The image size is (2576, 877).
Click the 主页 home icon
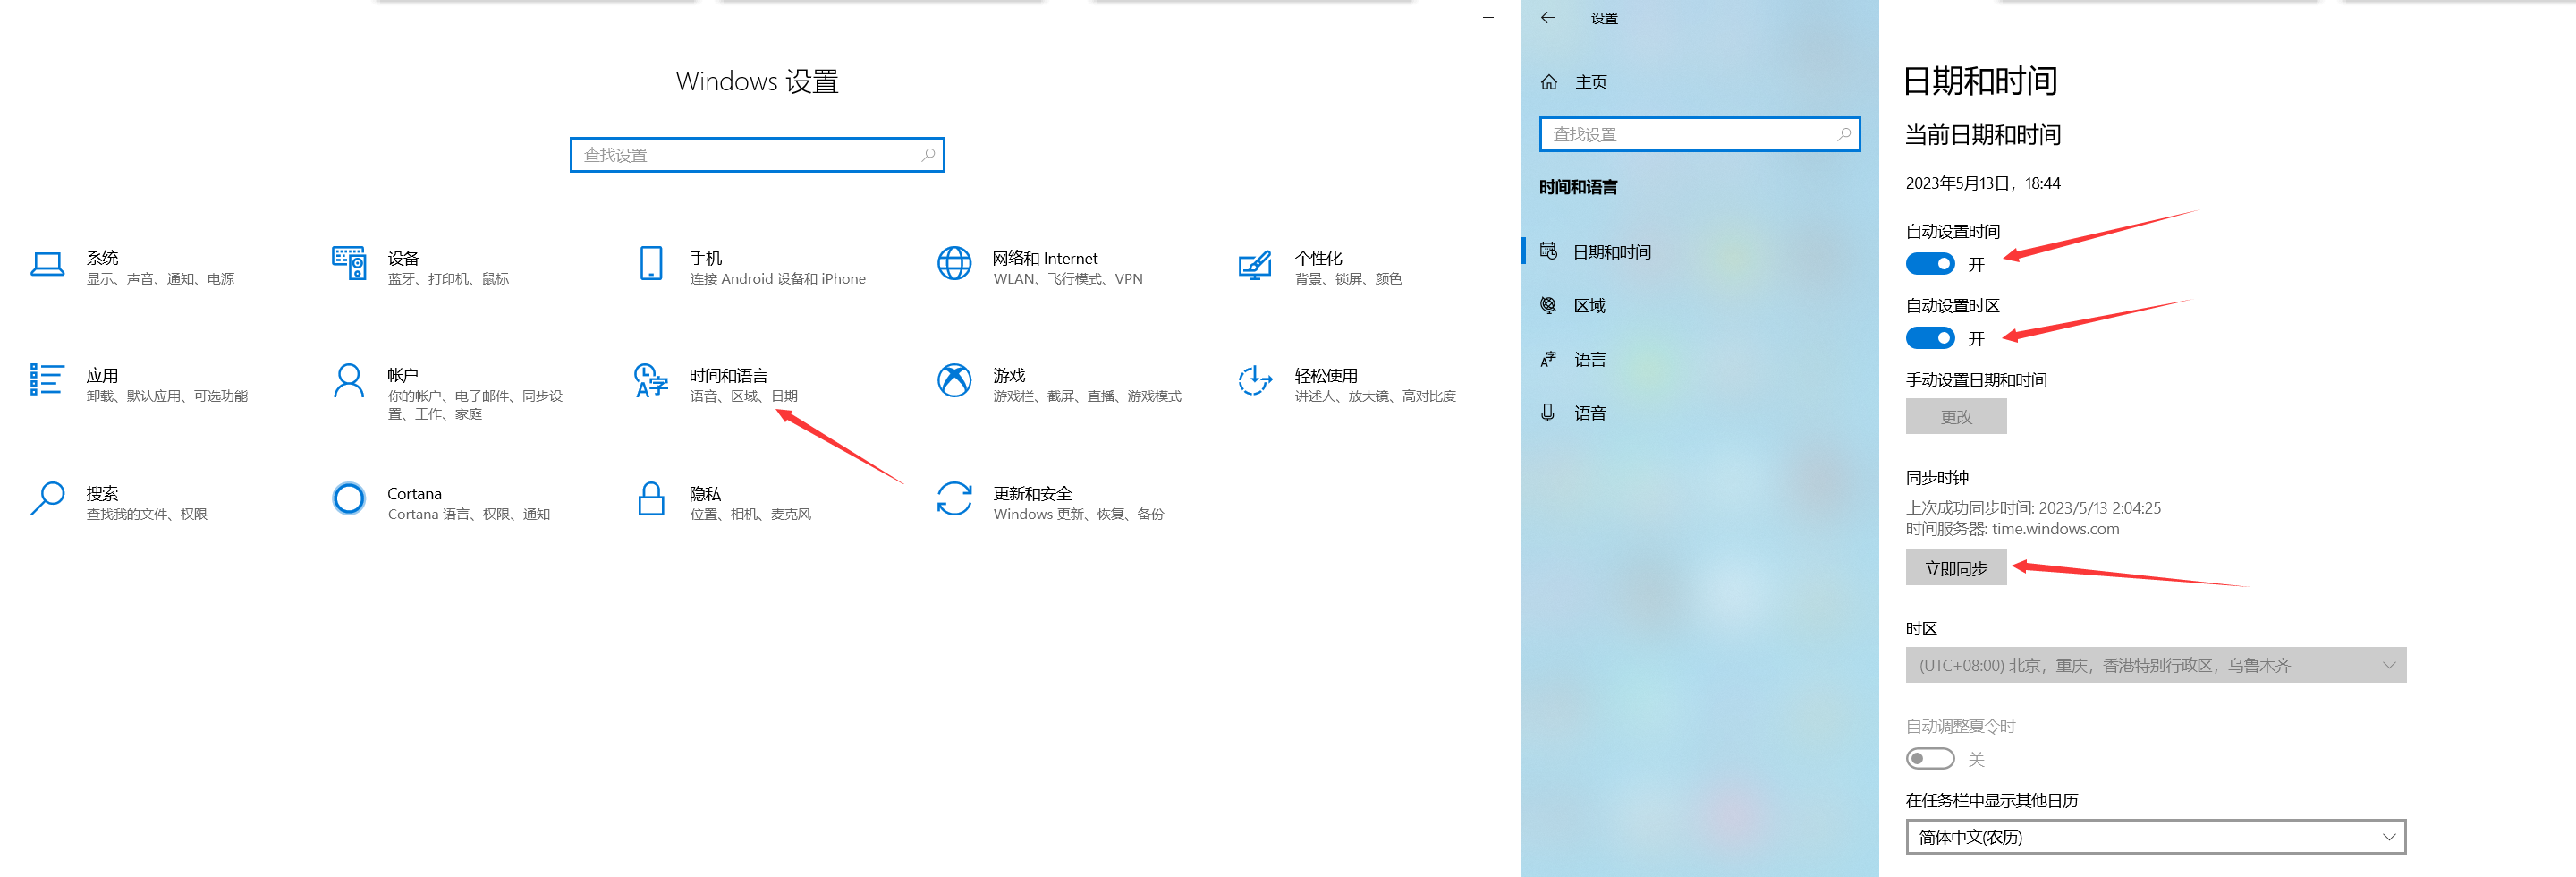click(1549, 82)
